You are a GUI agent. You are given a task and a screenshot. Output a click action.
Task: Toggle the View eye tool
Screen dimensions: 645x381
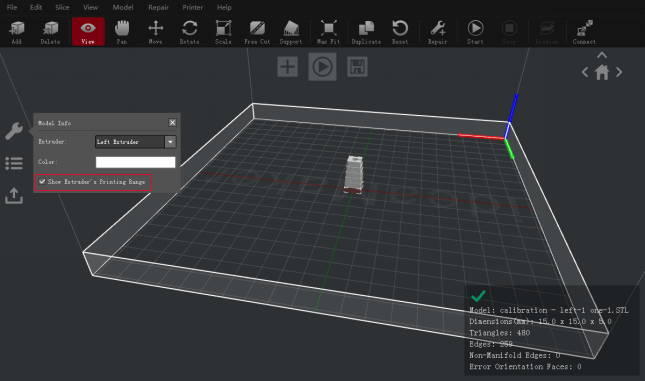pos(88,32)
